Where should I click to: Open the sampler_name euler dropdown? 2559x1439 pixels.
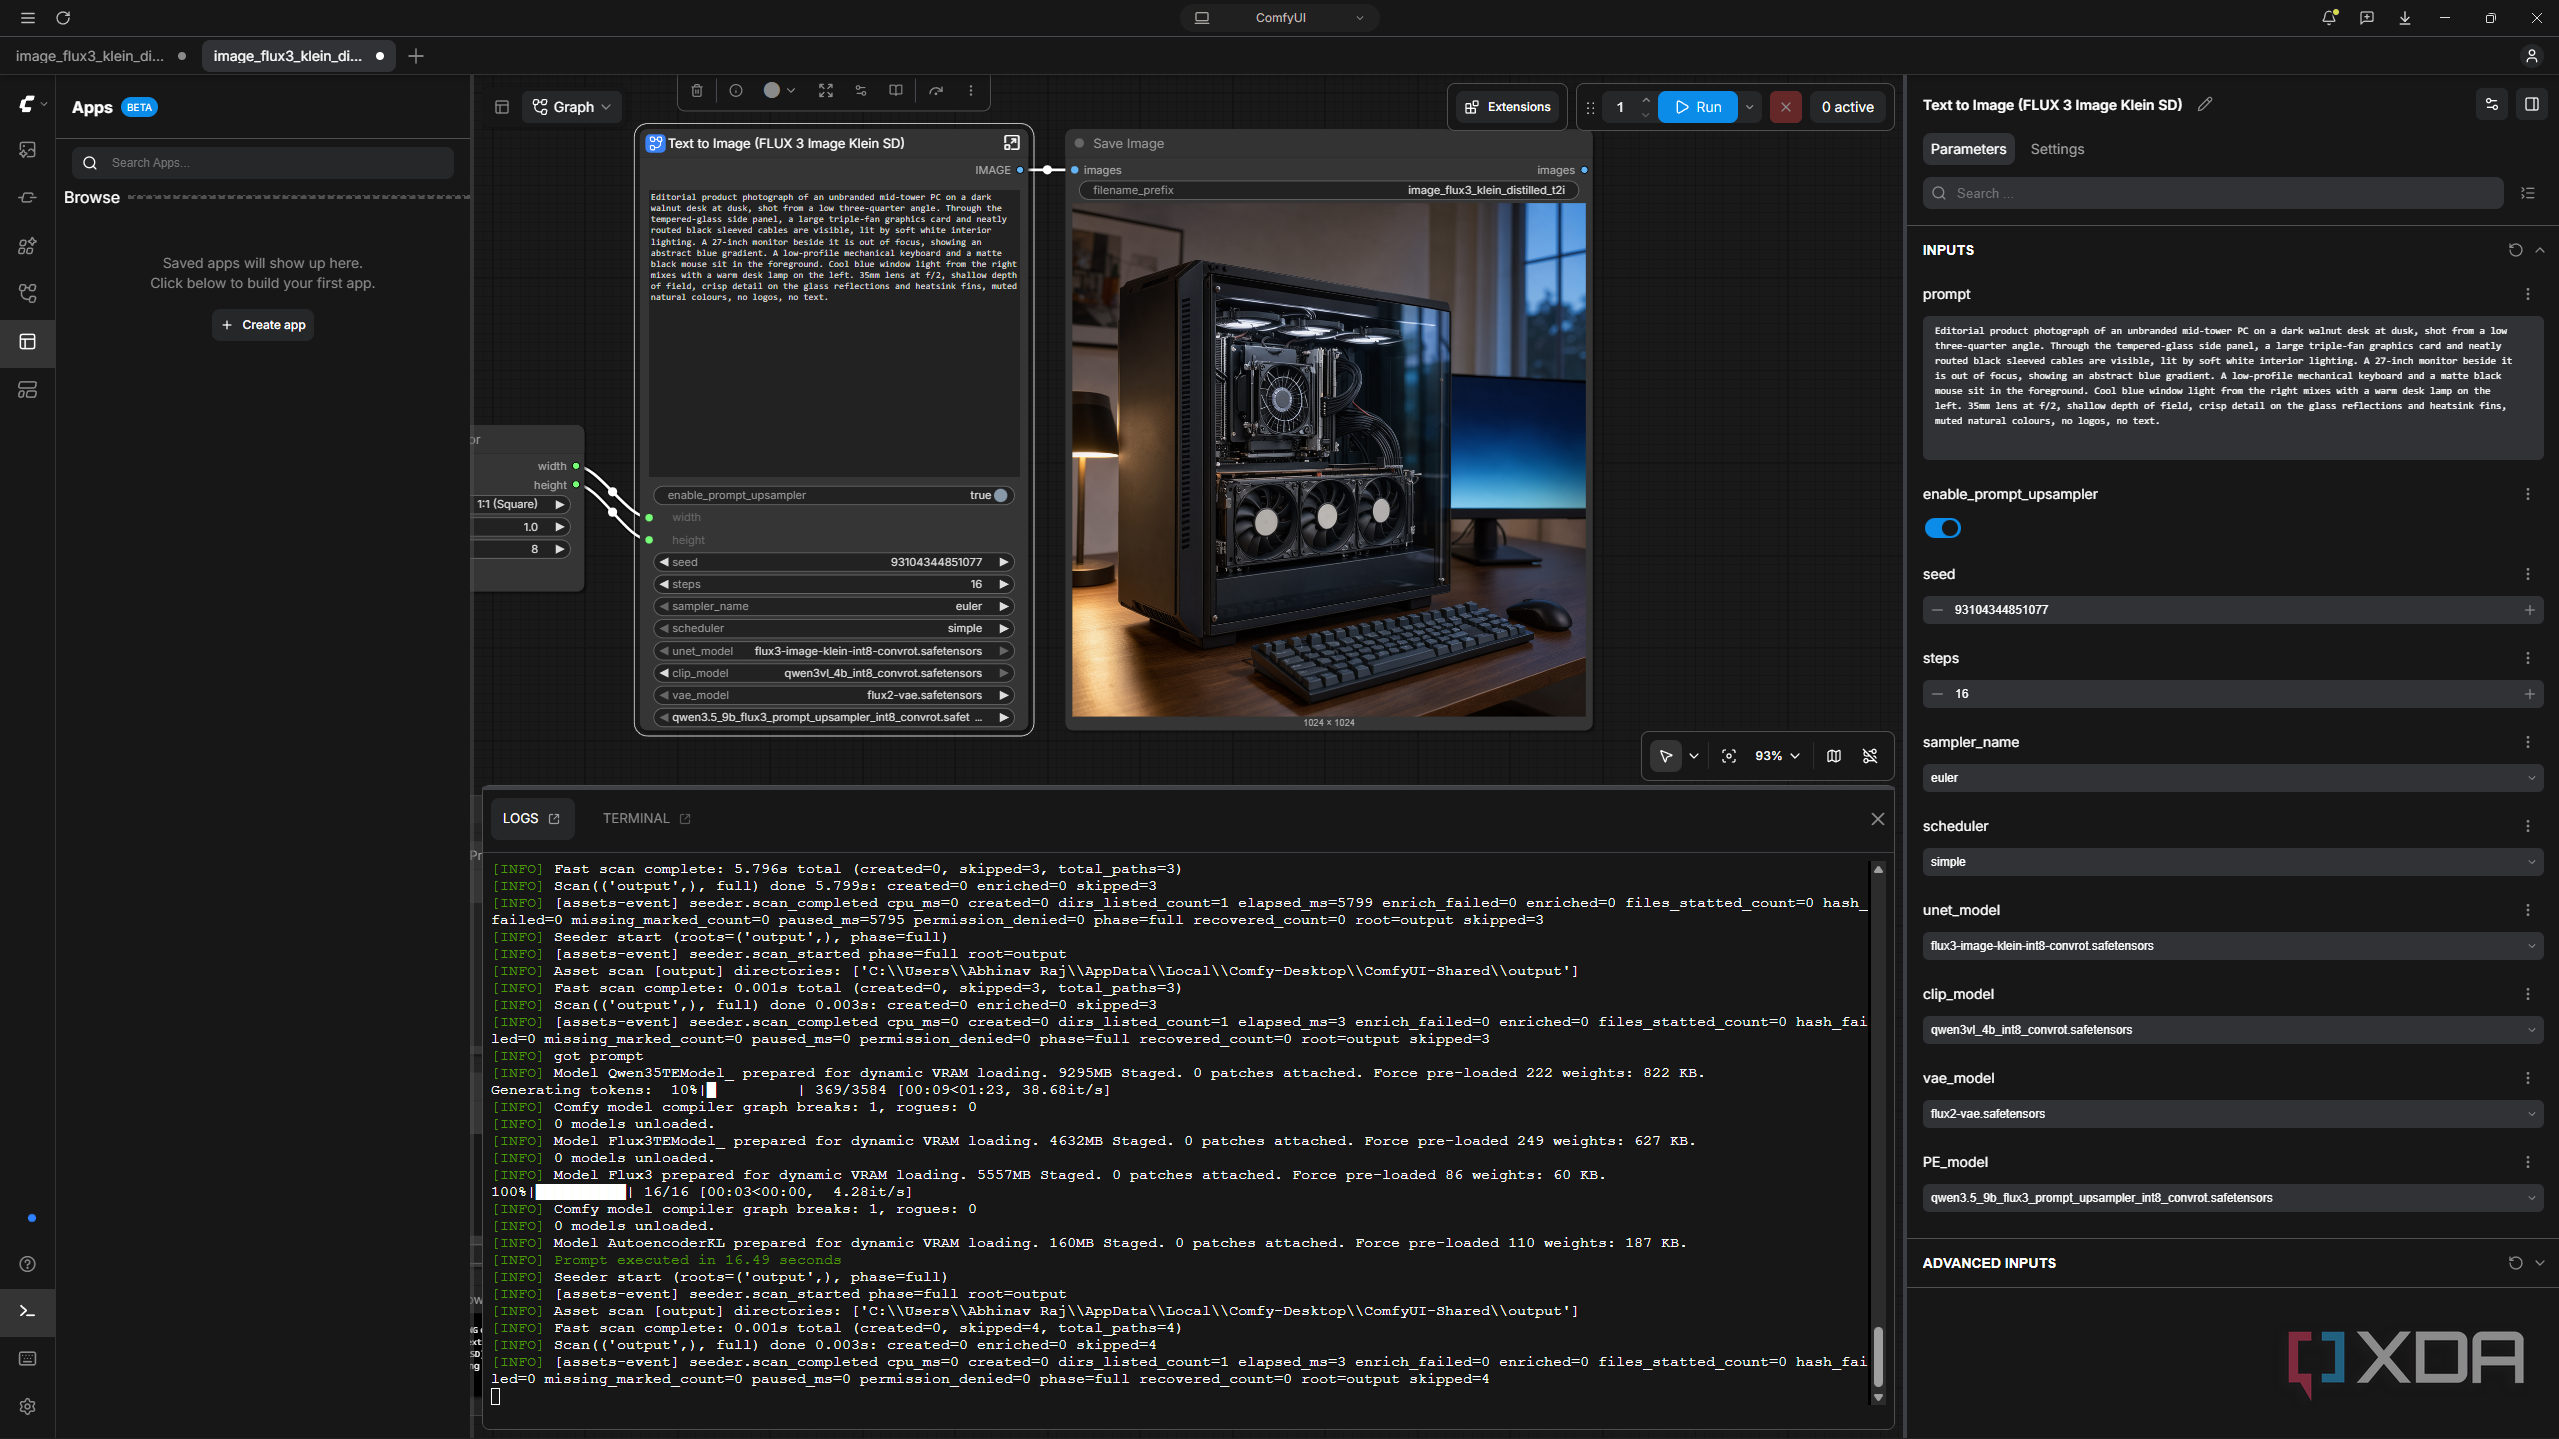[2233, 778]
